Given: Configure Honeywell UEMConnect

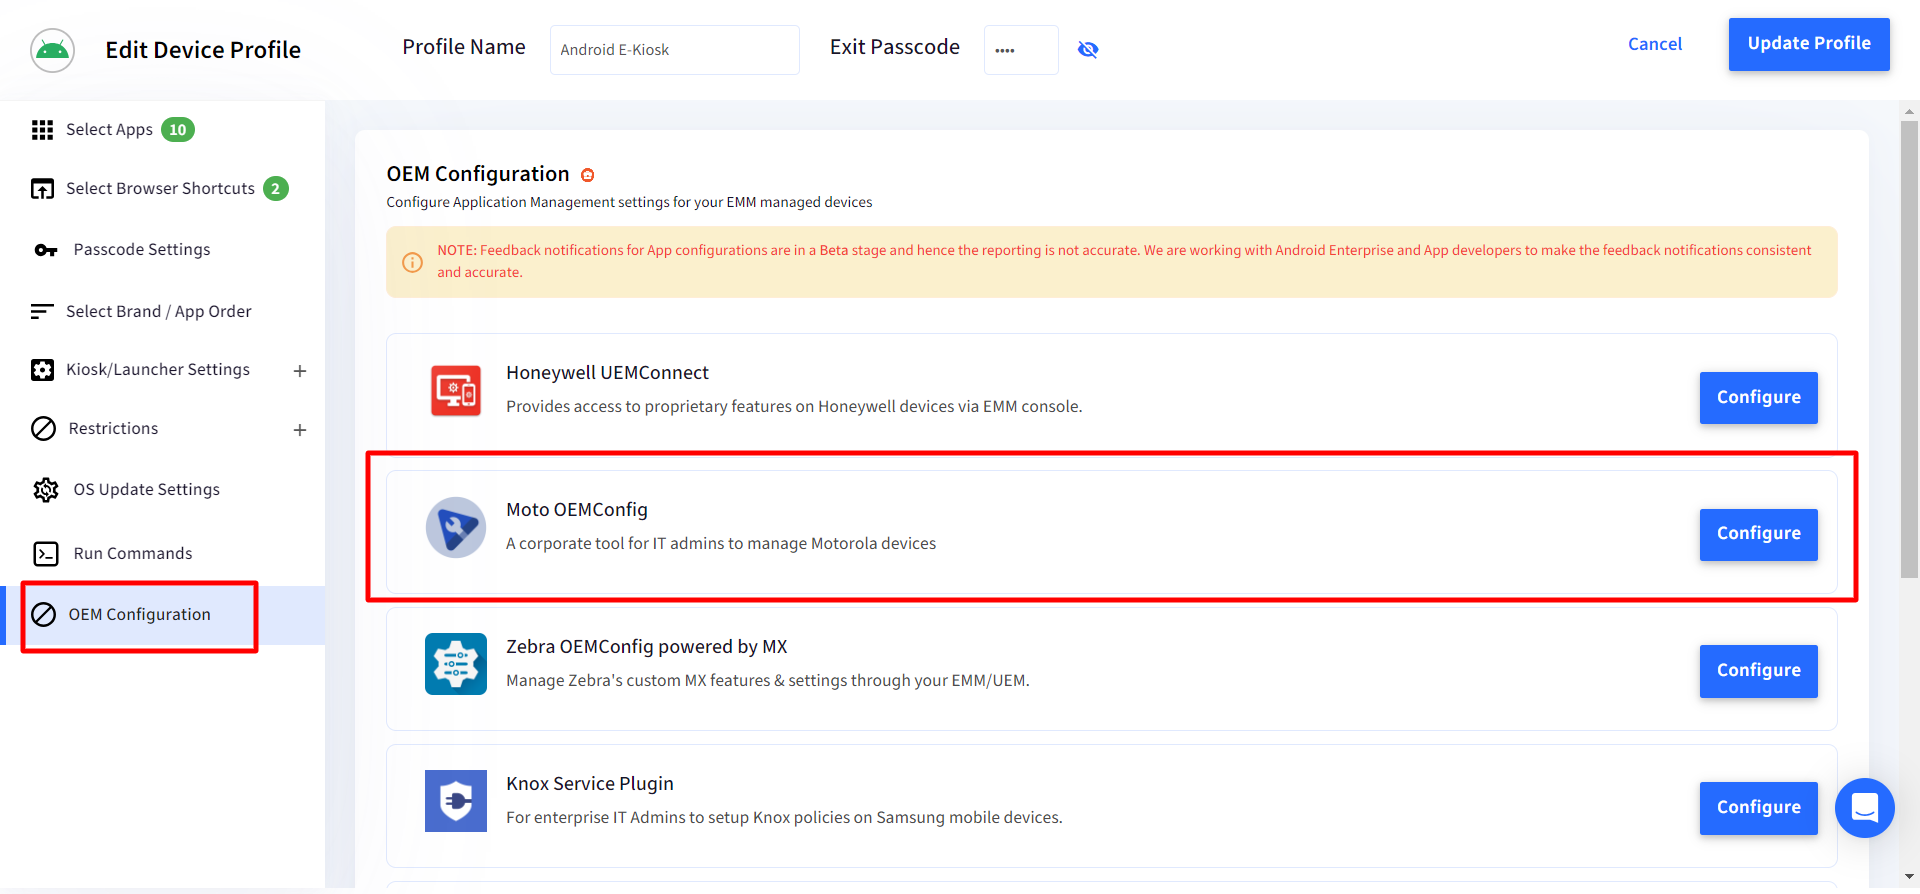Looking at the screenshot, I should click(1758, 398).
